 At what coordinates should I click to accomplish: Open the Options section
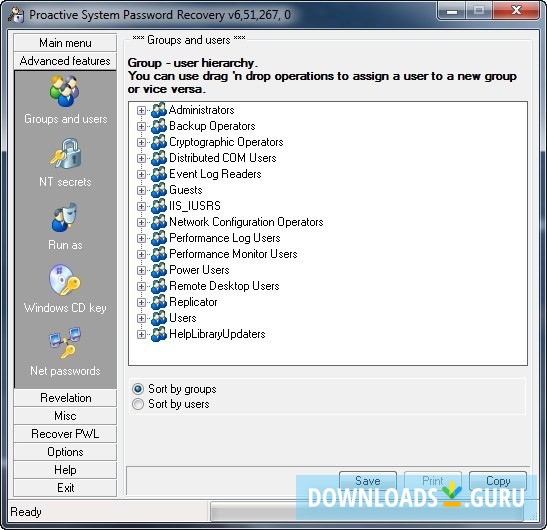point(65,452)
